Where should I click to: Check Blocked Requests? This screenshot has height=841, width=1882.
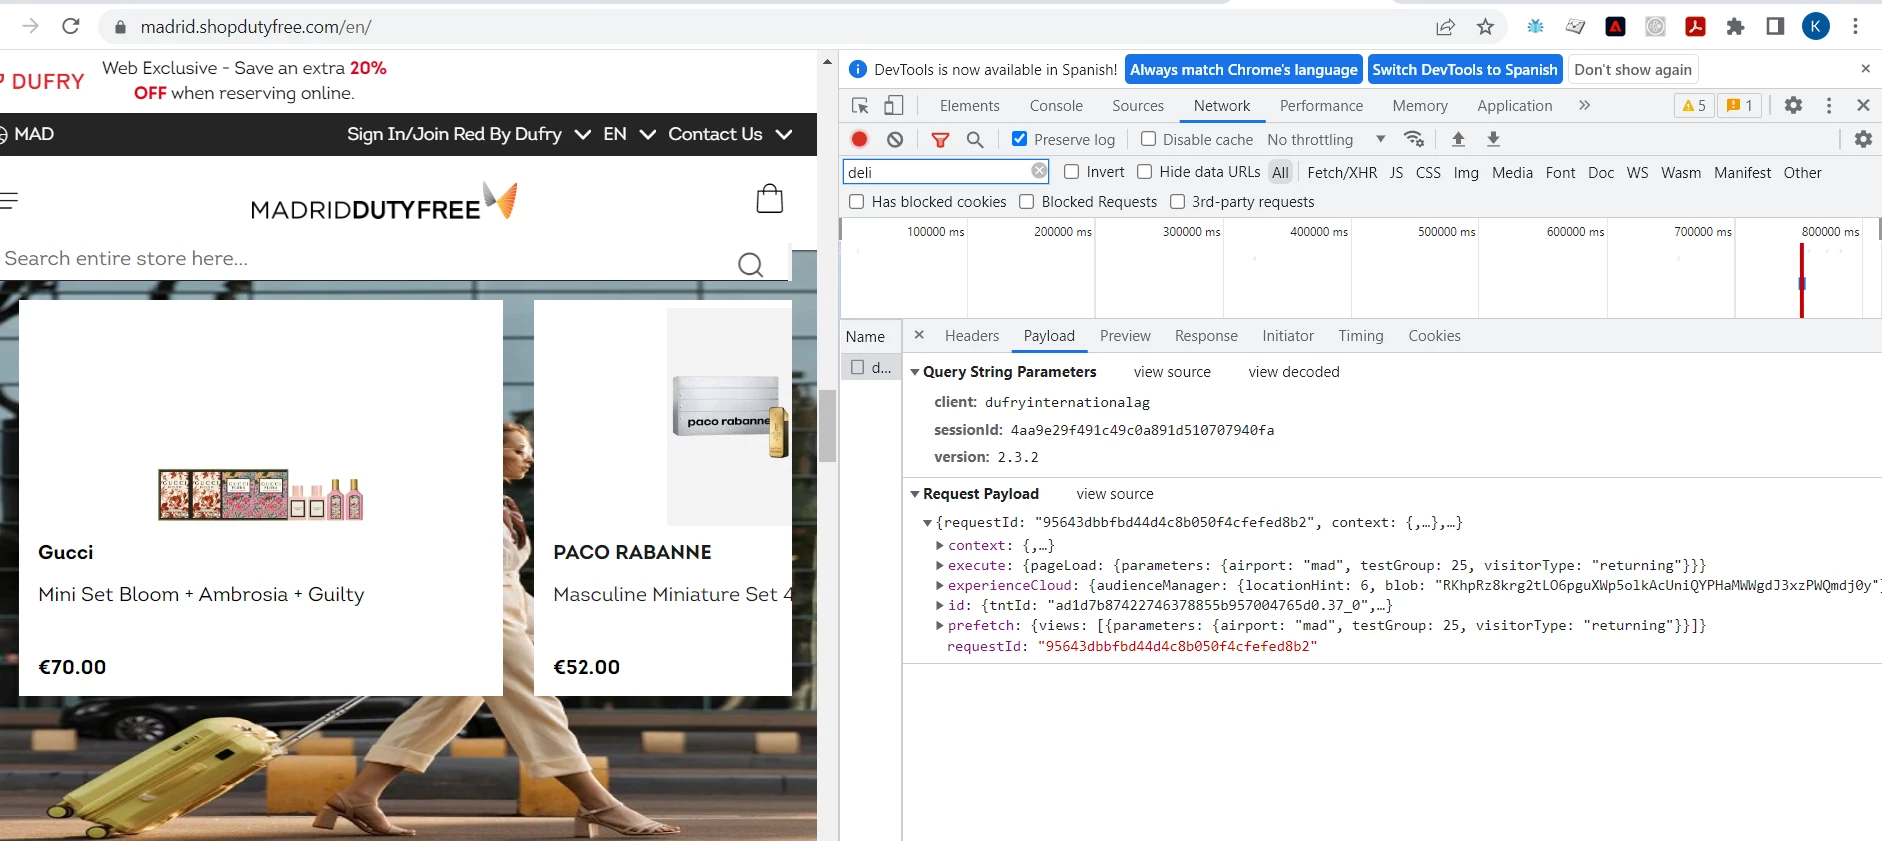pyautogui.click(x=1026, y=202)
